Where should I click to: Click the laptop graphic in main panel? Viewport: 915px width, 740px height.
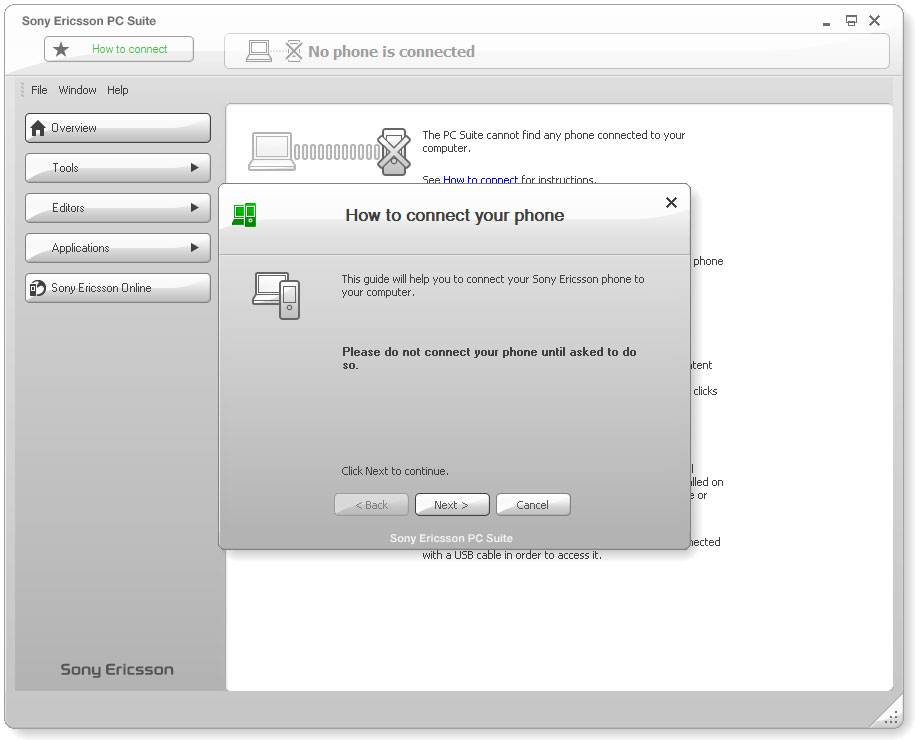(271, 151)
